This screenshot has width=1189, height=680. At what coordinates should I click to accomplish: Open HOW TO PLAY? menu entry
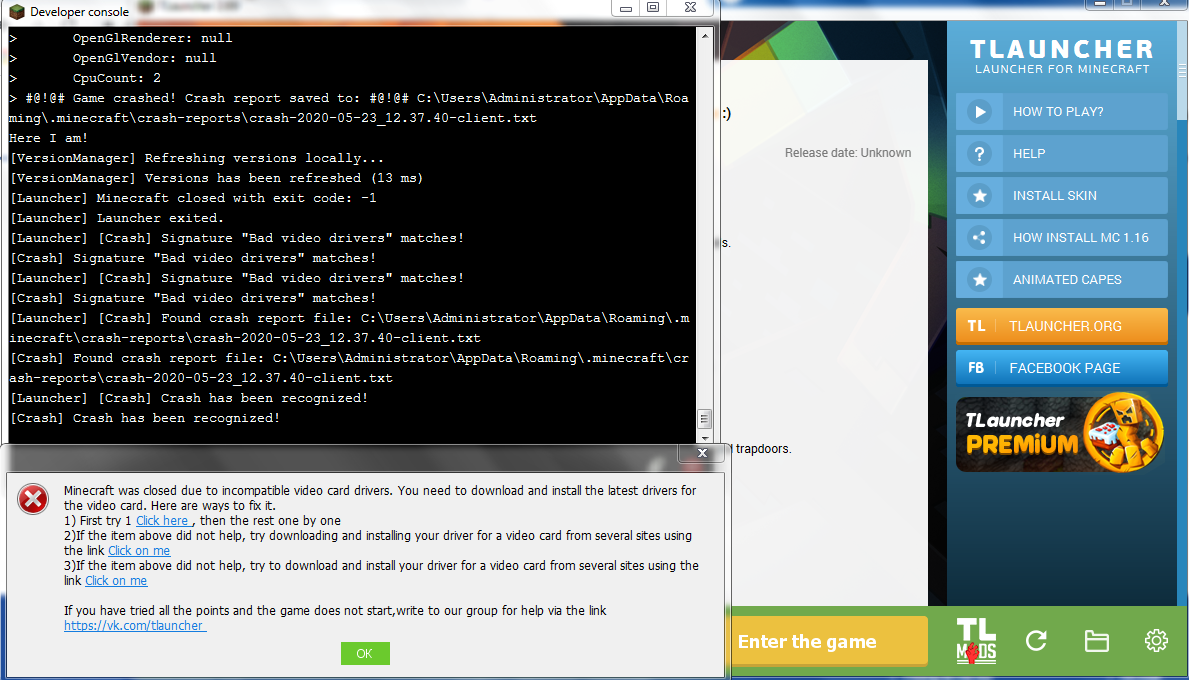1062,111
